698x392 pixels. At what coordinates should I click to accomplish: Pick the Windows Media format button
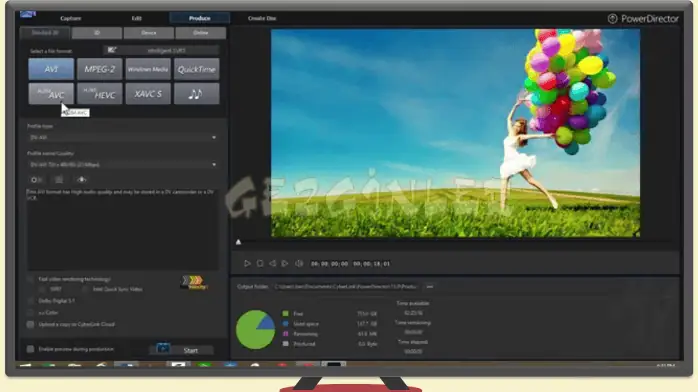point(148,69)
